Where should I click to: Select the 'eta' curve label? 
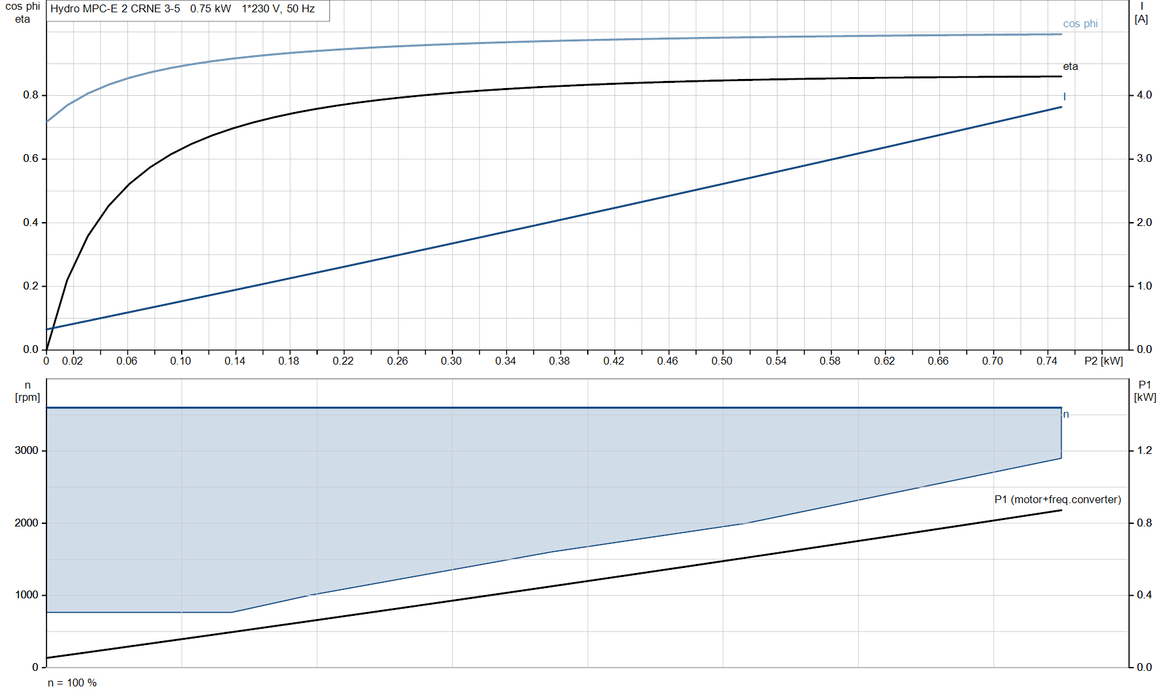pyautogui.click(x=1070, y=67)
